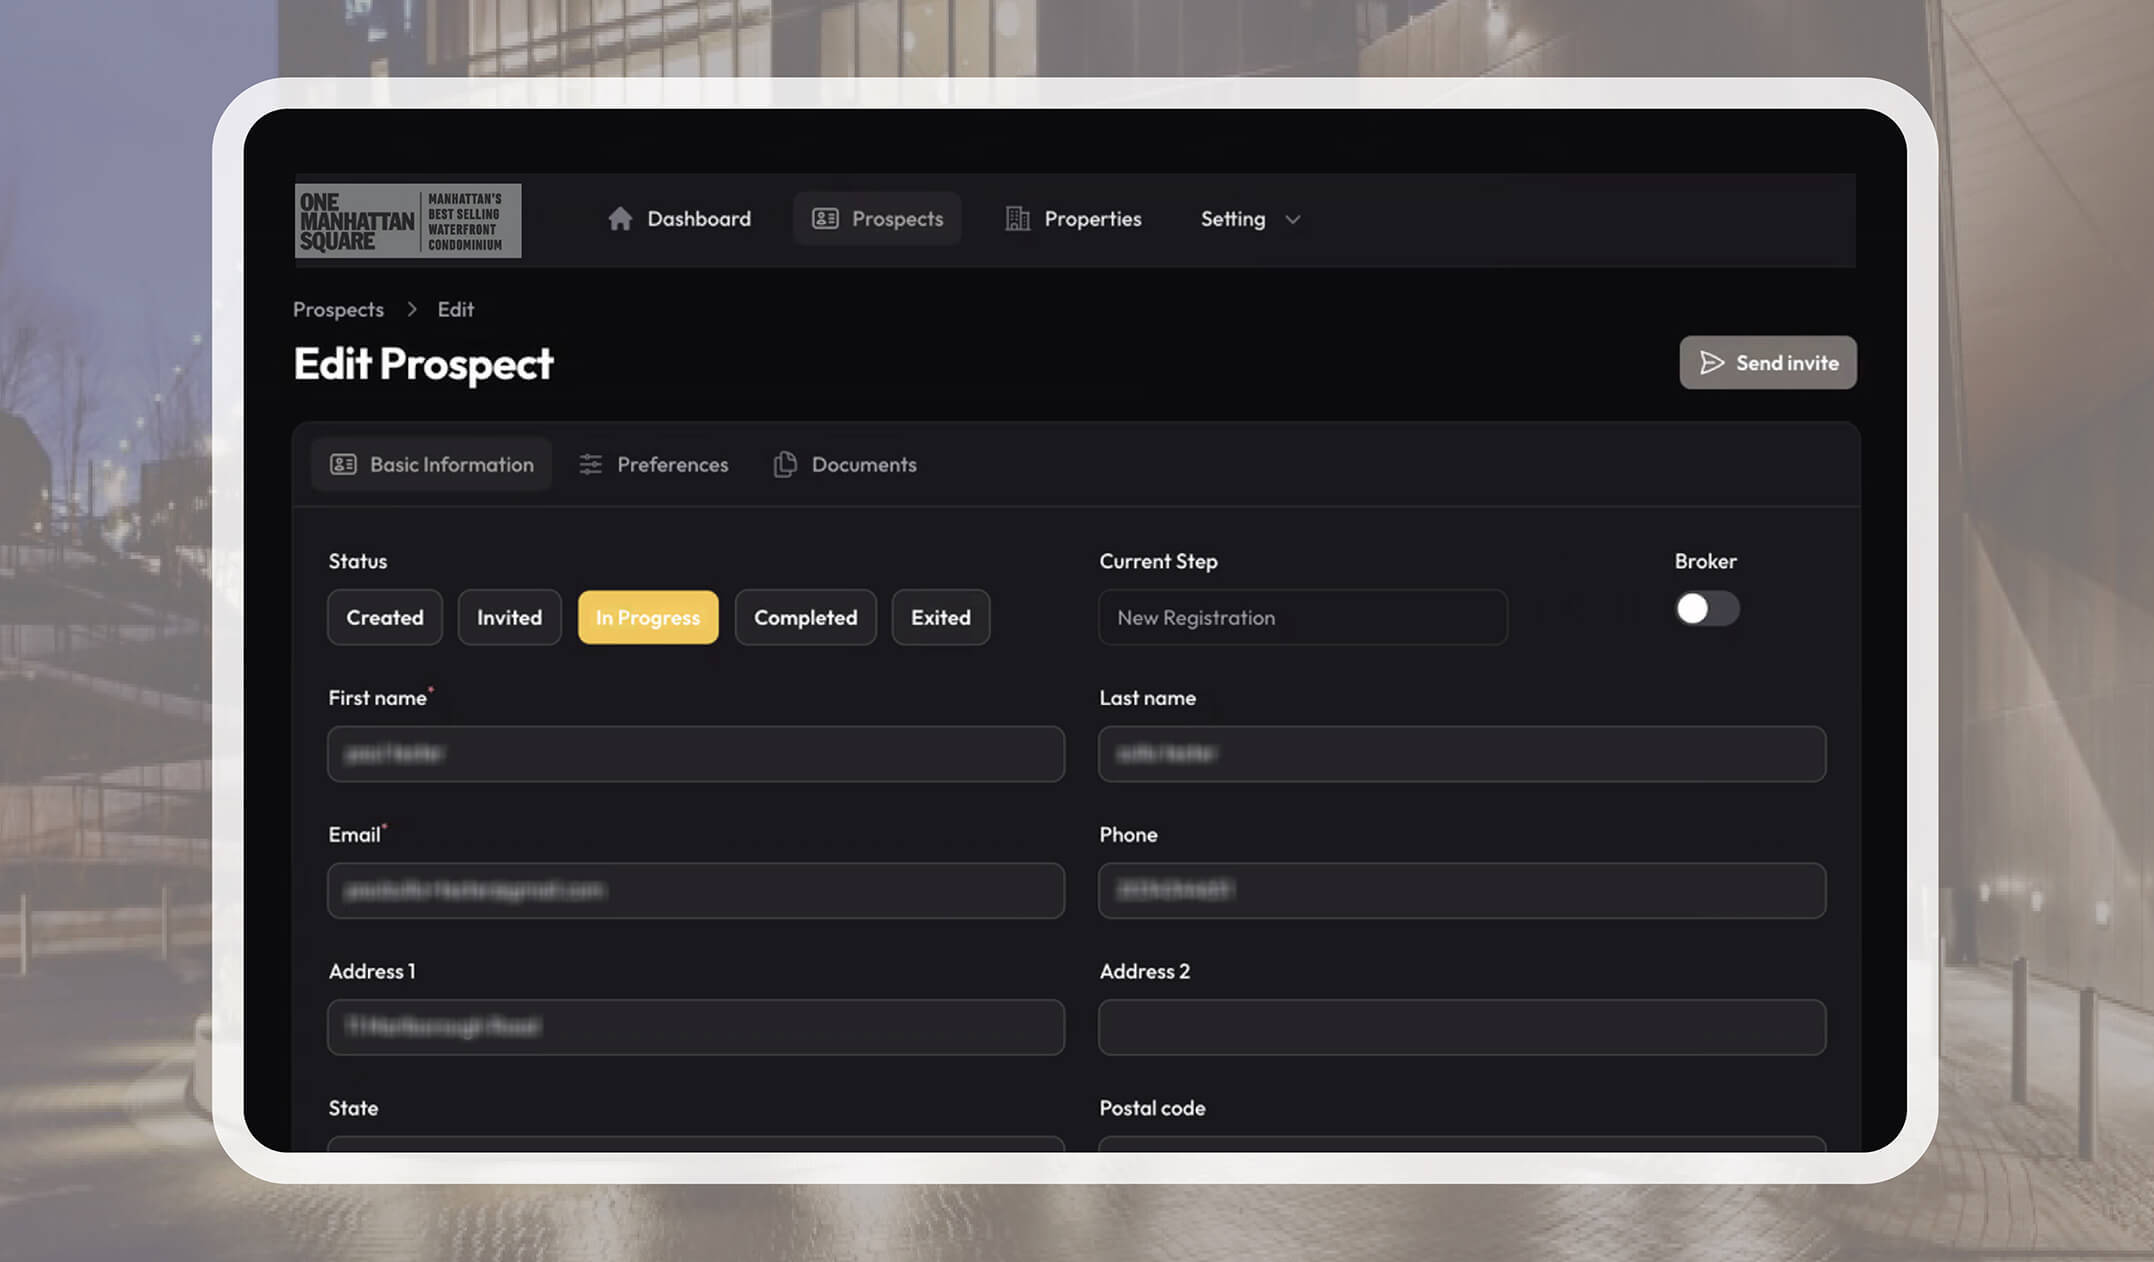Switch to the Preferences tab

pyautogui.click(x=672, y=465)
